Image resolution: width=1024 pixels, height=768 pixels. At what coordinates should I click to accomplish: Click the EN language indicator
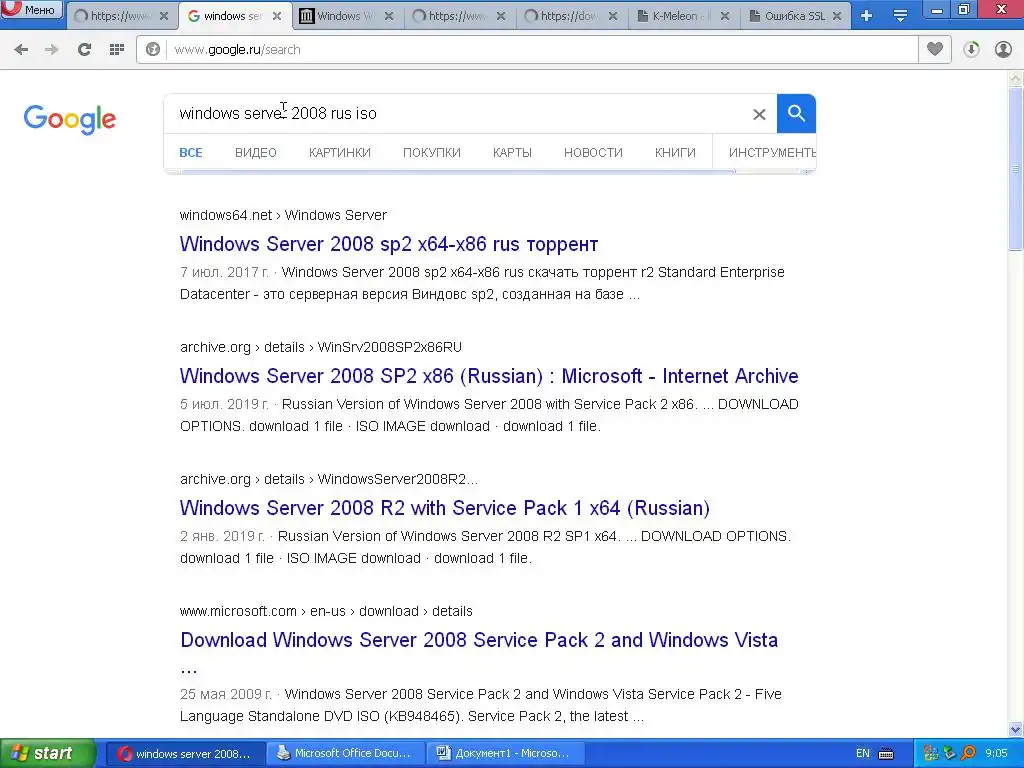click(863, 754)
